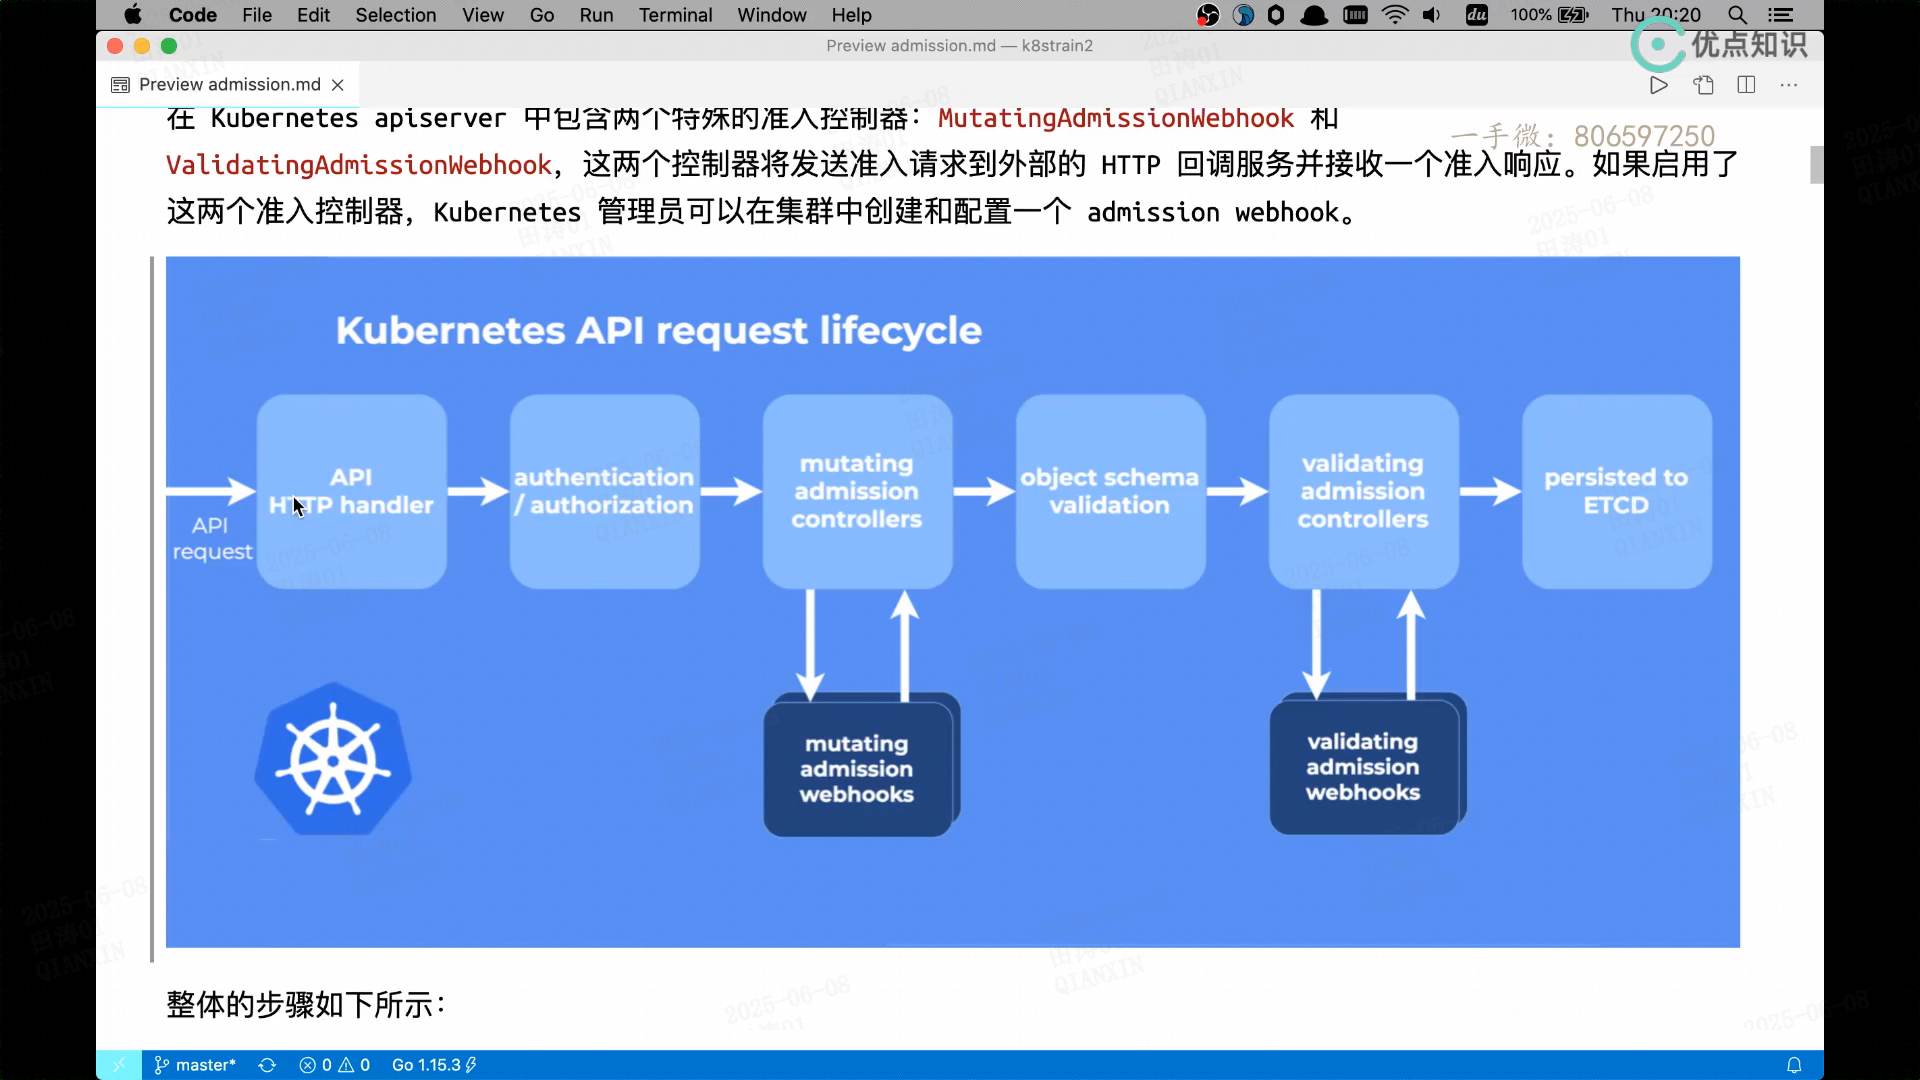Select the Preview admission.md tab
This screenshot has height=1080, width=1920.
pyautogui.click(x=229, y=85)
